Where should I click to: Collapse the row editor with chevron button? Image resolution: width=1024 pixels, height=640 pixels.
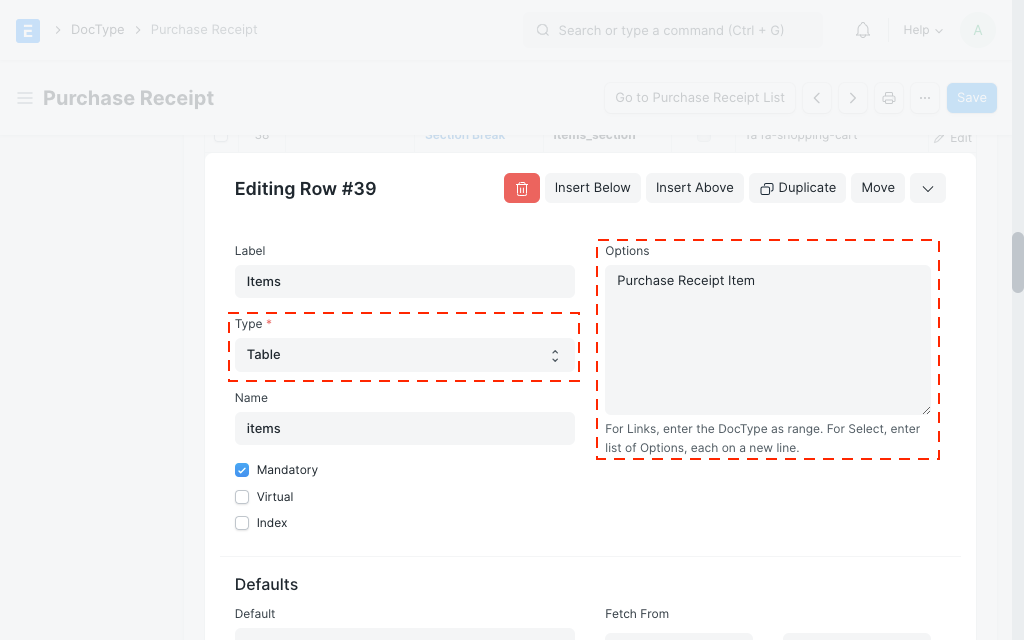click(928, 188)
